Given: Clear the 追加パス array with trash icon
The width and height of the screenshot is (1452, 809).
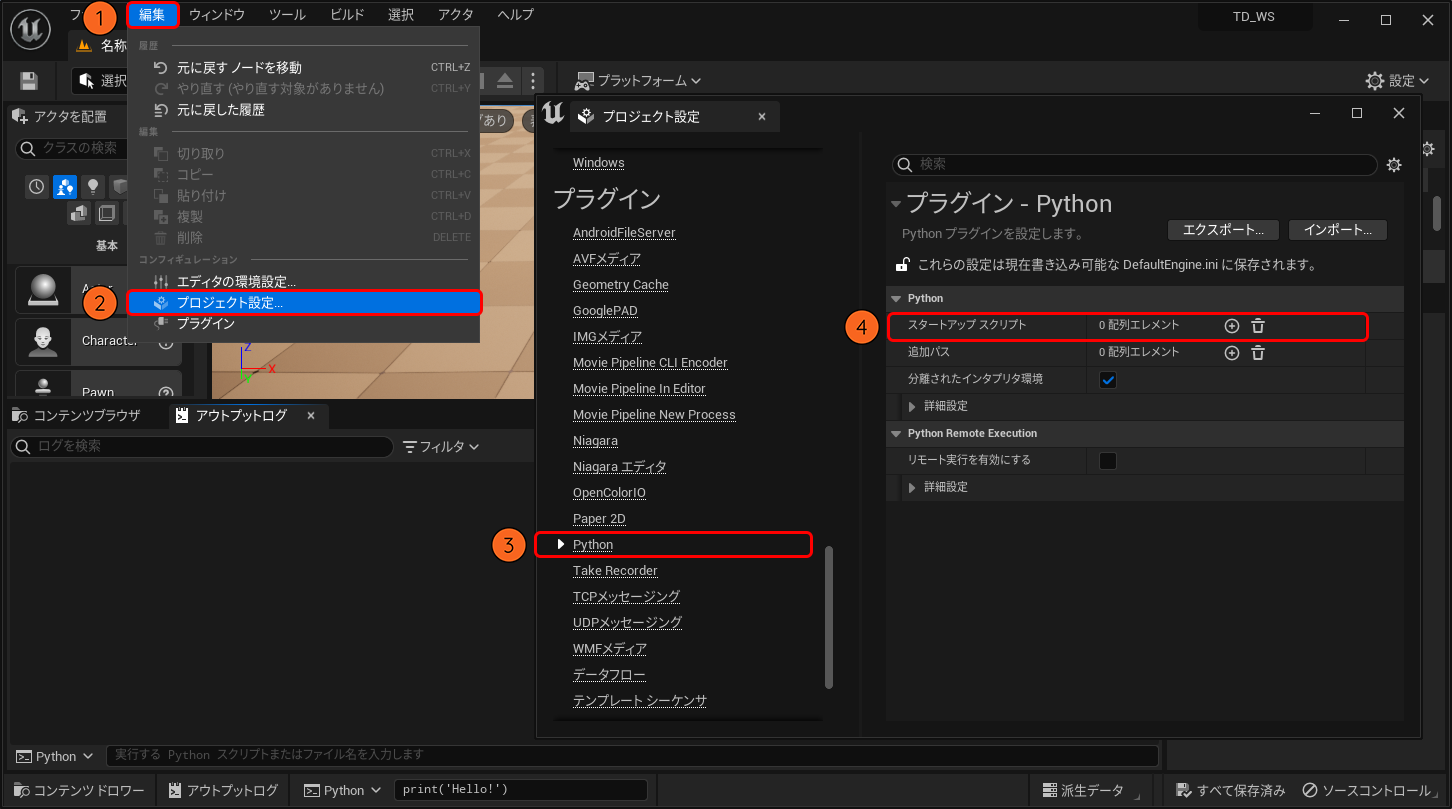Looking at the screenshot, I should point(1258,353).
